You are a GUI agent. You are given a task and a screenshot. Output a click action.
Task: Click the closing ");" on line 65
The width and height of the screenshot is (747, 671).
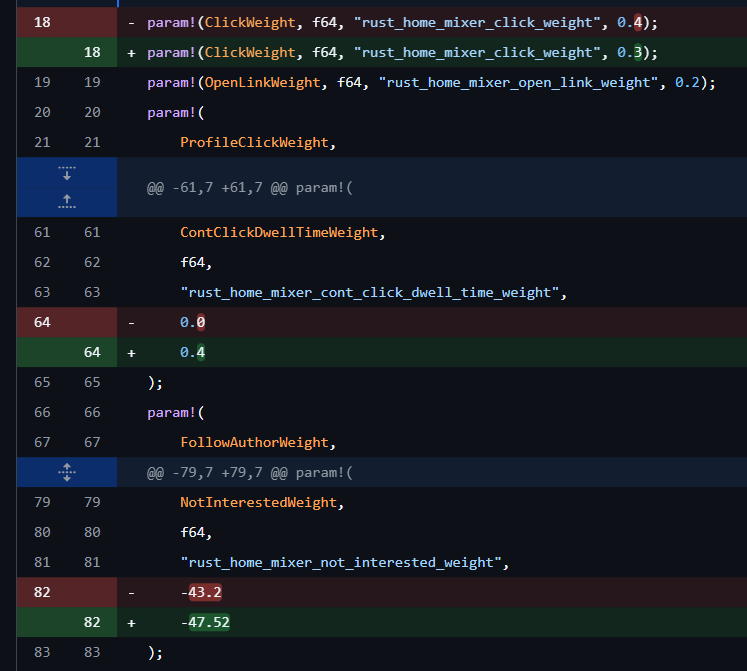(x=155, y=383)
